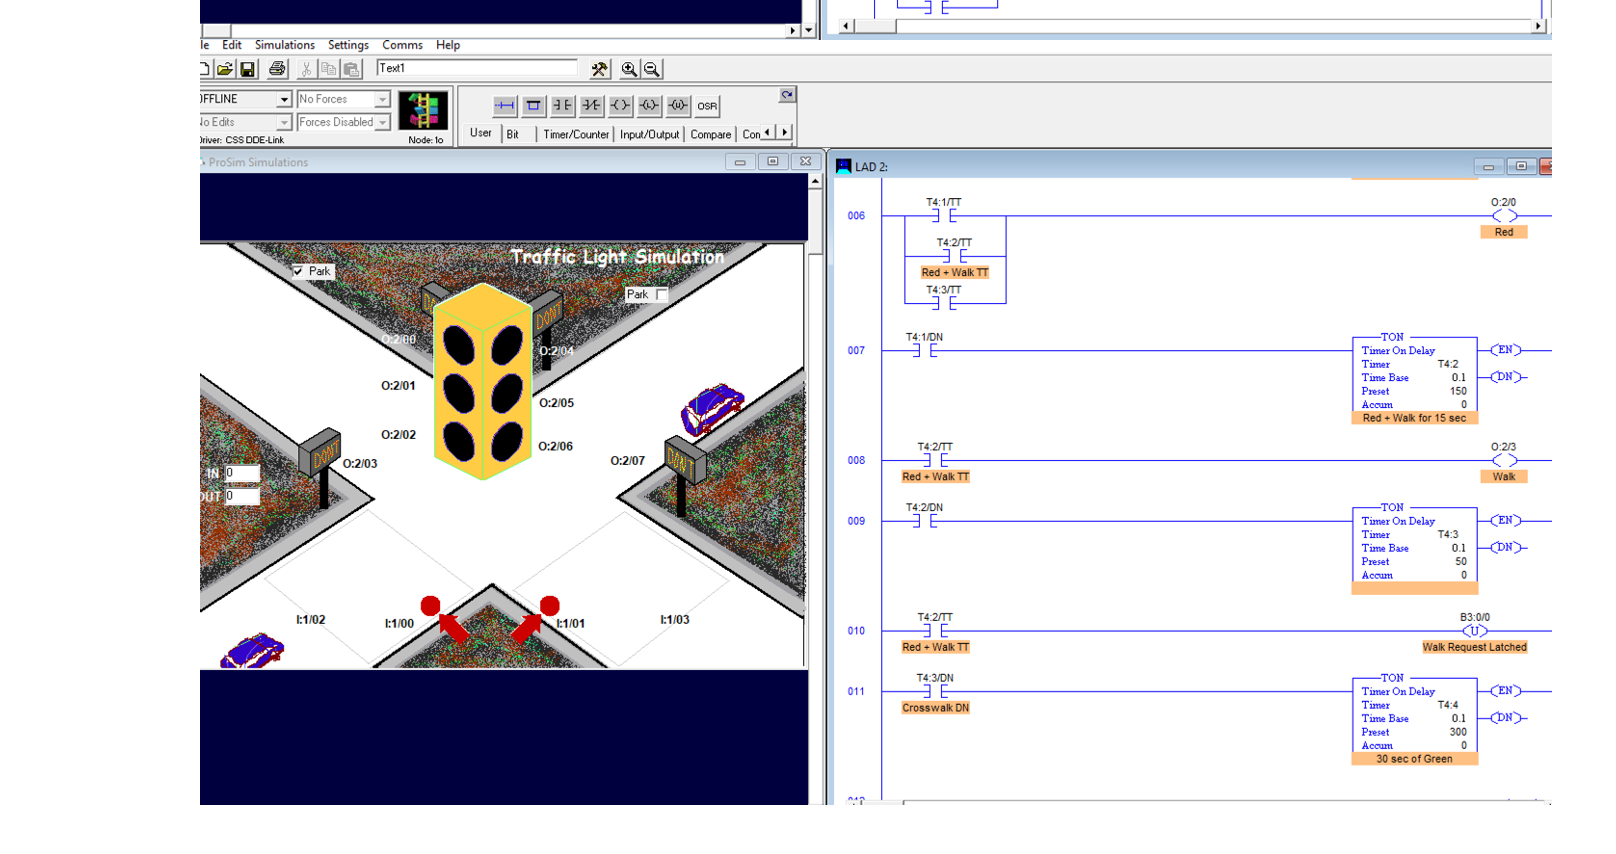Cut with the scissors icon
1616x854 pixels.
tap(306, 69)
